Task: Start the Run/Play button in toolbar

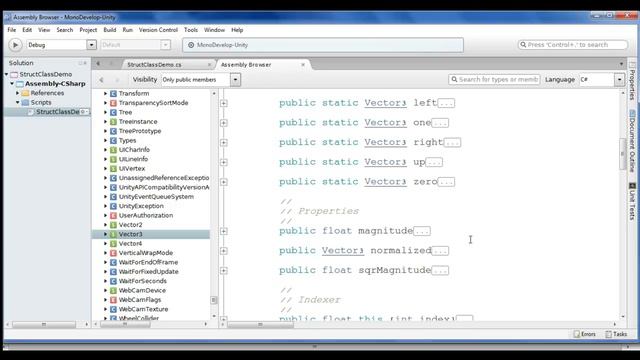Action: (x=16, y=45)
